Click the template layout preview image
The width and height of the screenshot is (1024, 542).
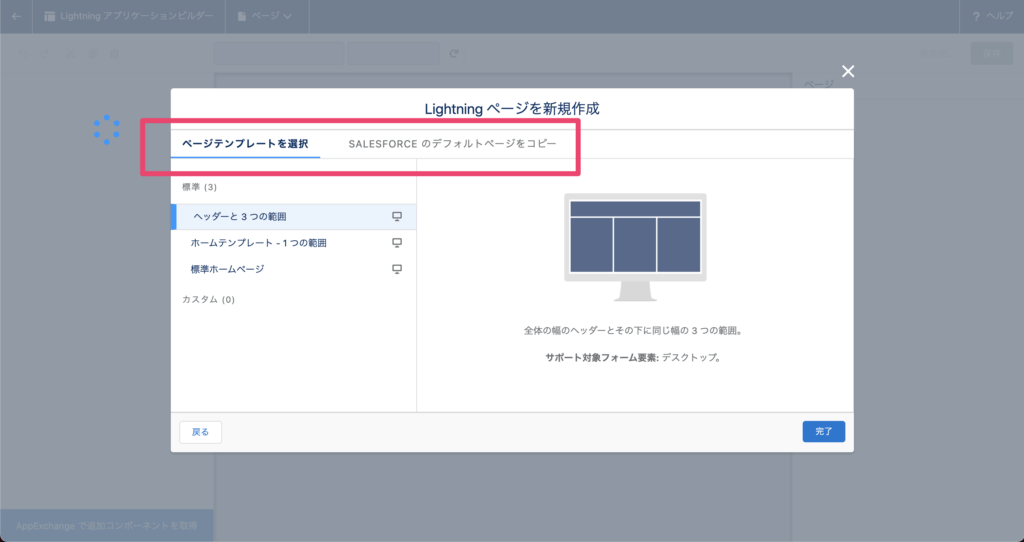pyautogui.click(x=634, y=246)
